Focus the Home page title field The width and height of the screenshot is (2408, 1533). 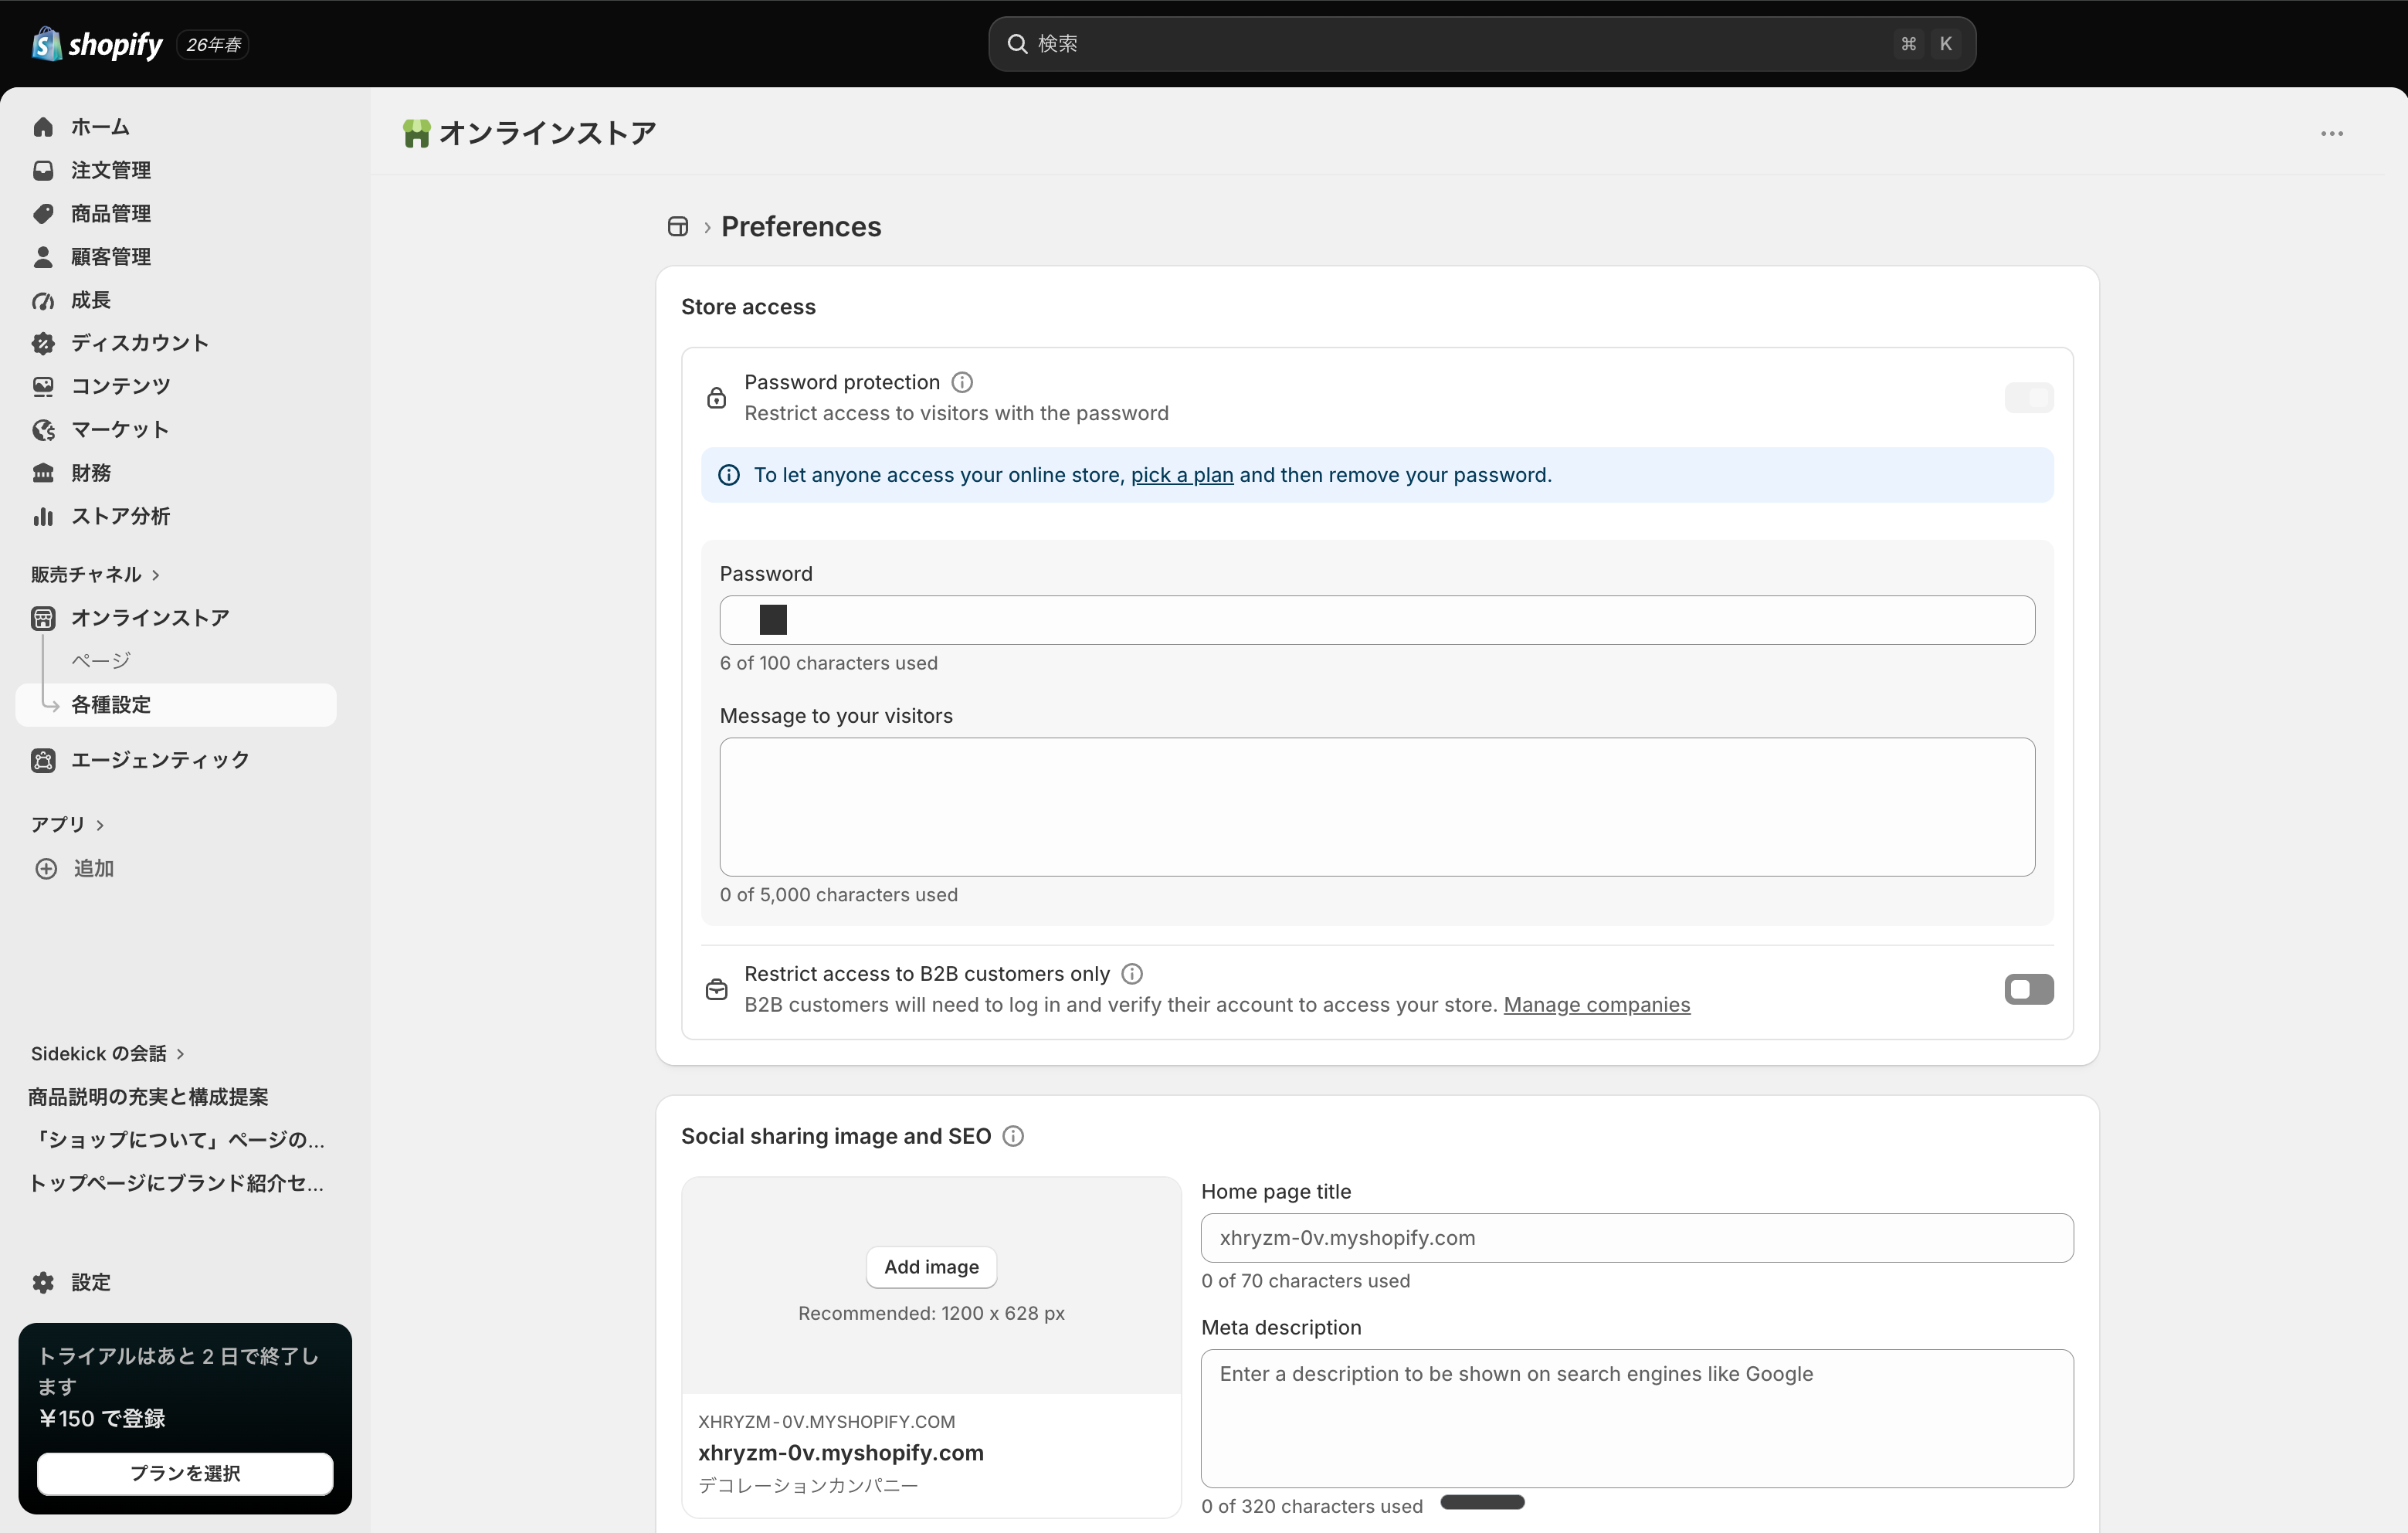1637,1238
